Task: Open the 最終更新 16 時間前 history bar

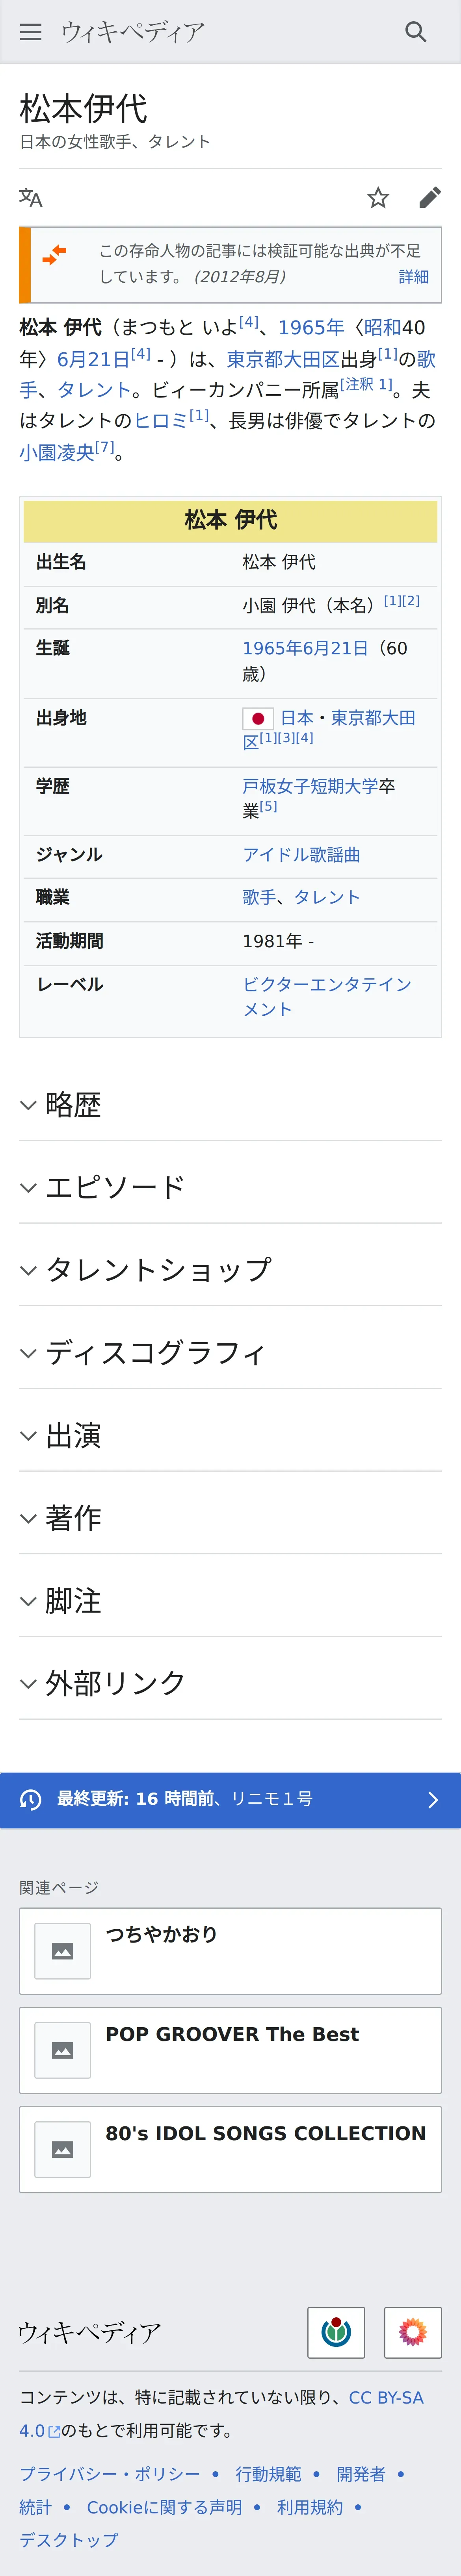Action: pyautogui.click(x=230, y=1799)
